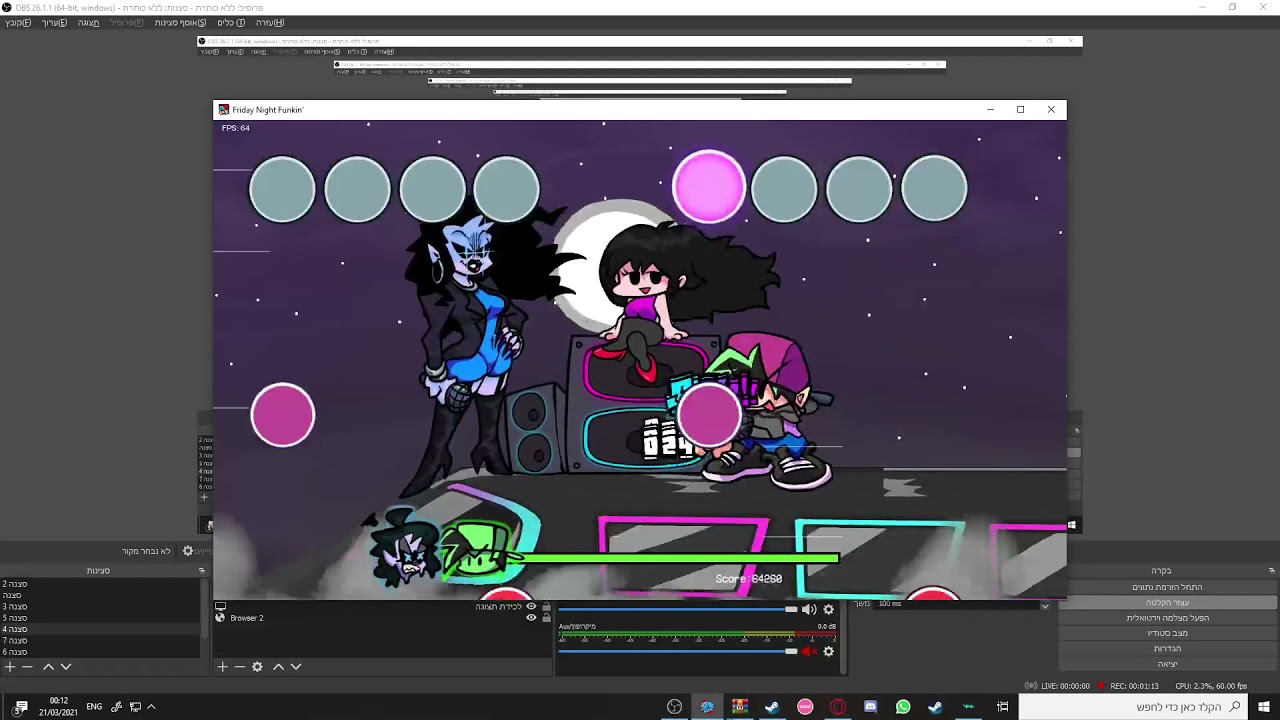The width and height of the screenshot is (1280, 720).
Task: Open Aux microphone settings gear icon
Action: tap(828, 651)
